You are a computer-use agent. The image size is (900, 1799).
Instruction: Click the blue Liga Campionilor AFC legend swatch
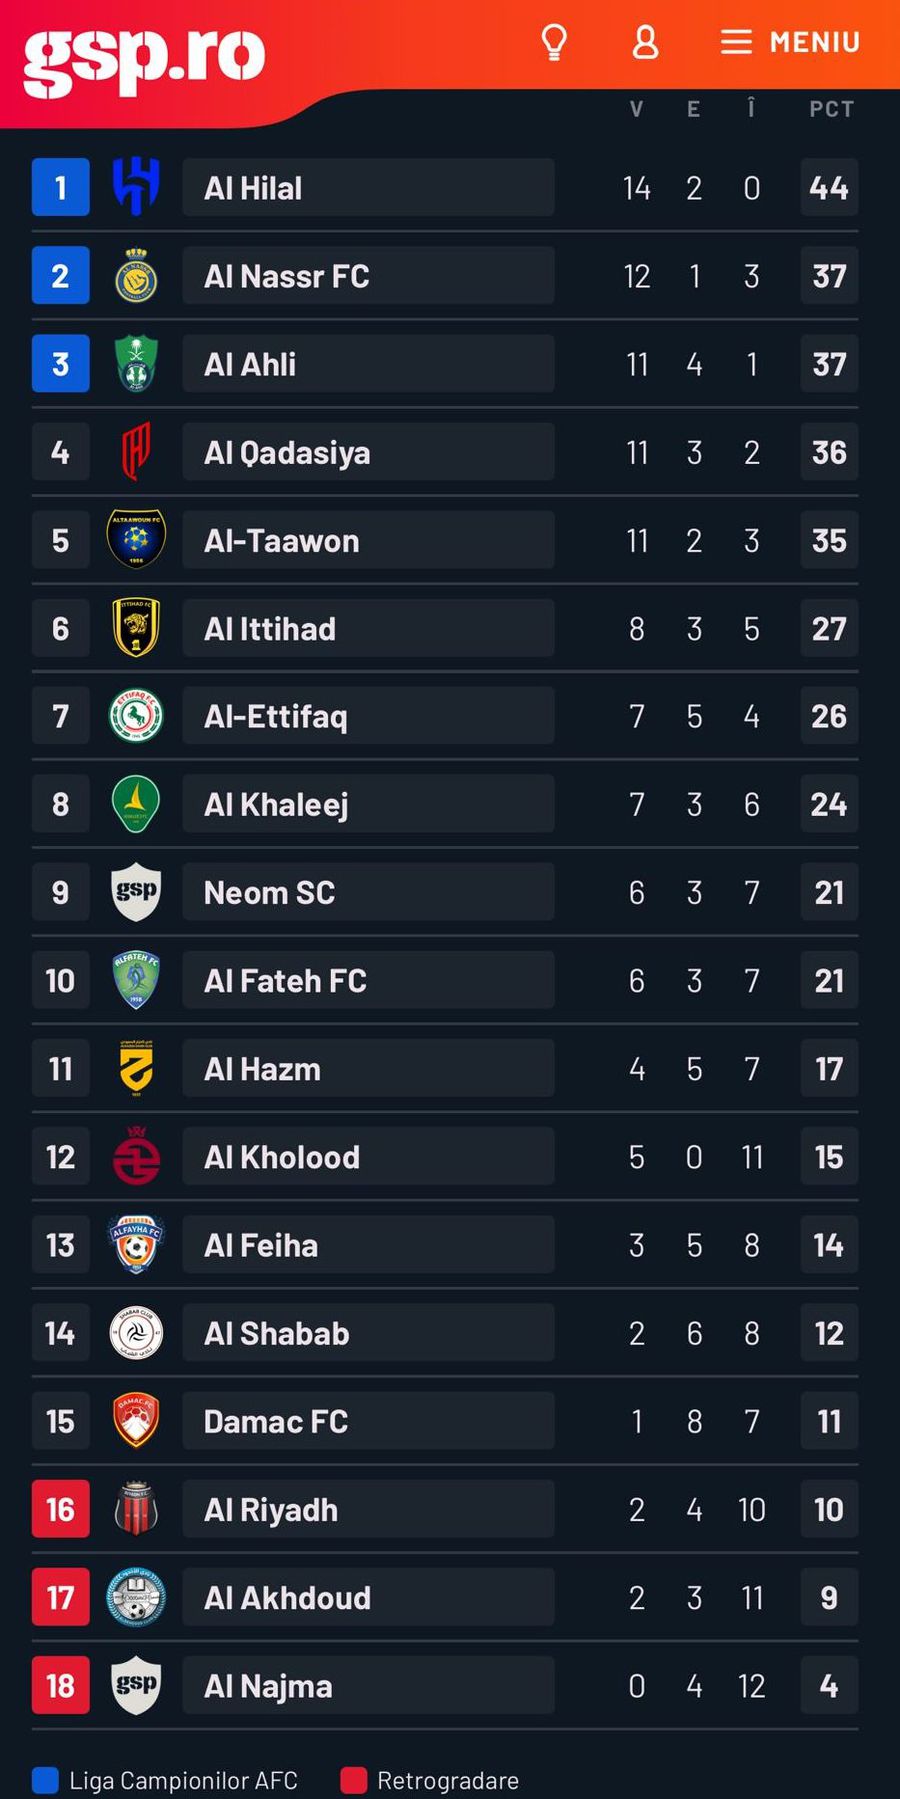pyautogui.click(x=45, y=1780)
